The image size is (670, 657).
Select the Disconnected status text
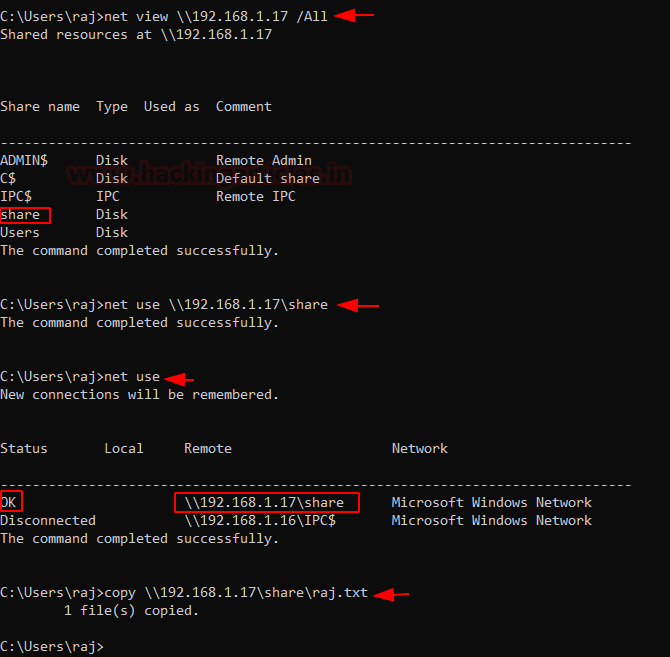coord(48,521)
